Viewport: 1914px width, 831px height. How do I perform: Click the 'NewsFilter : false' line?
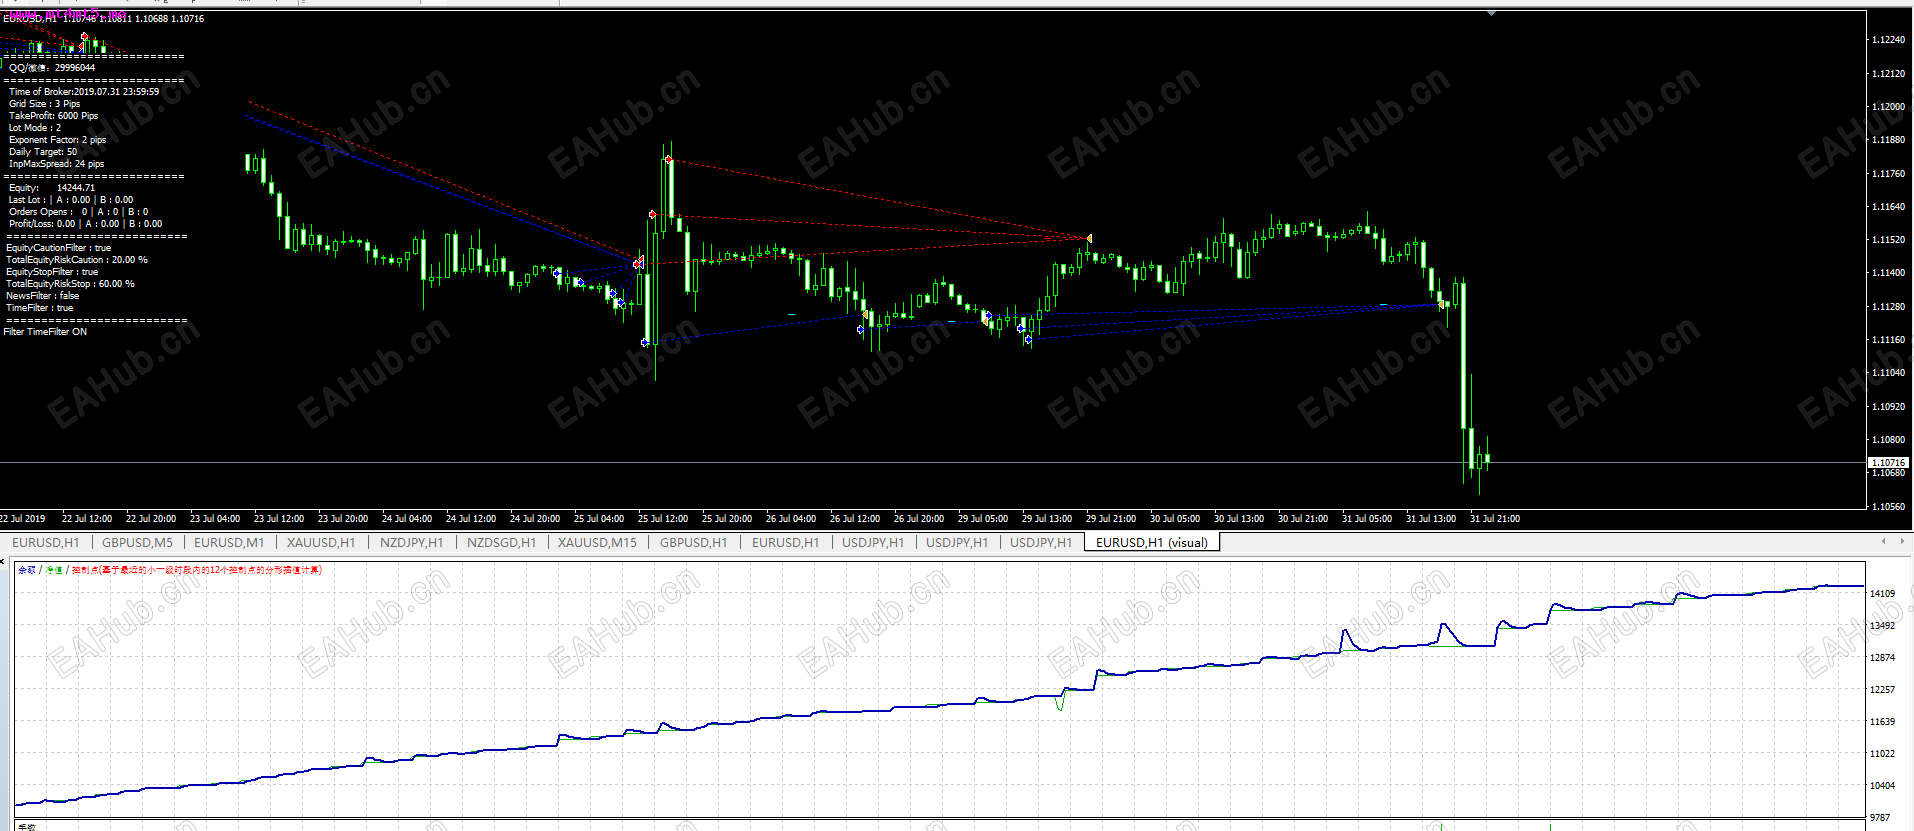point(42,296)
